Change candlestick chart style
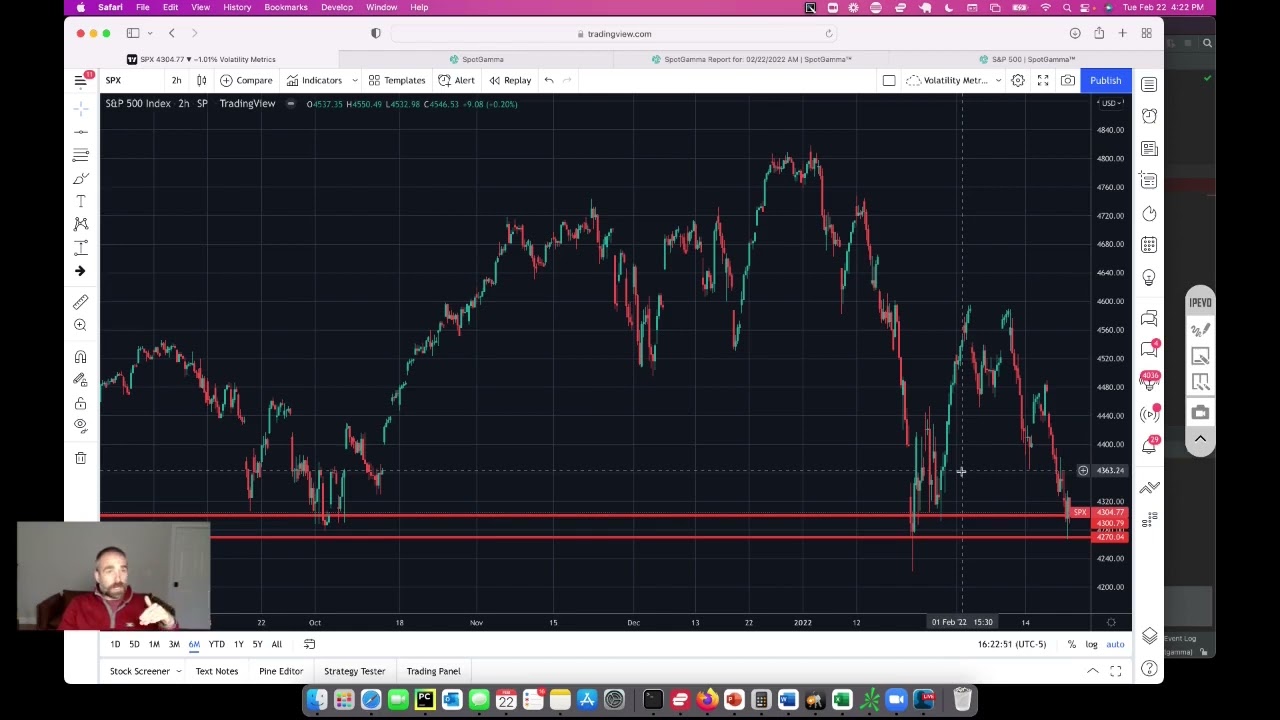1280x720 pixels. 201,80
